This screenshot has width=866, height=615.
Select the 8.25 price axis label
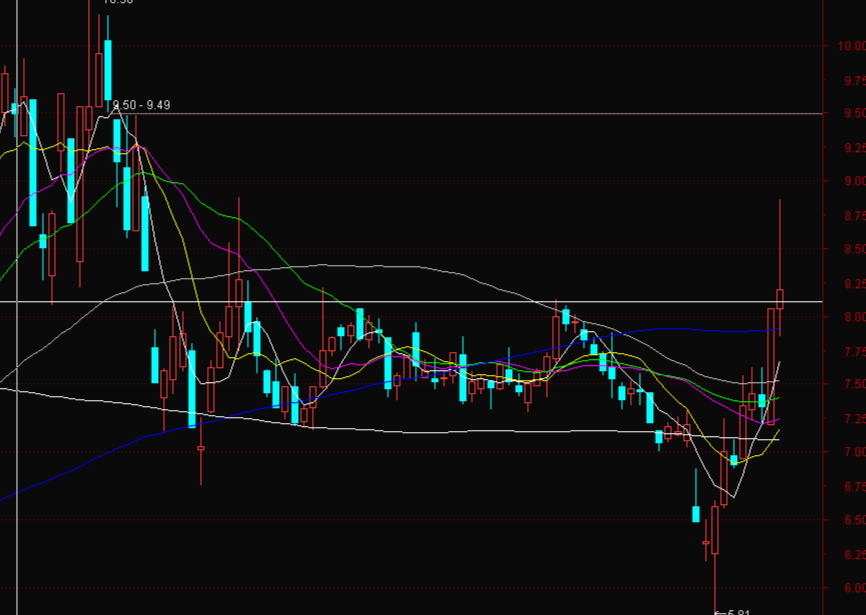point(854,284)
